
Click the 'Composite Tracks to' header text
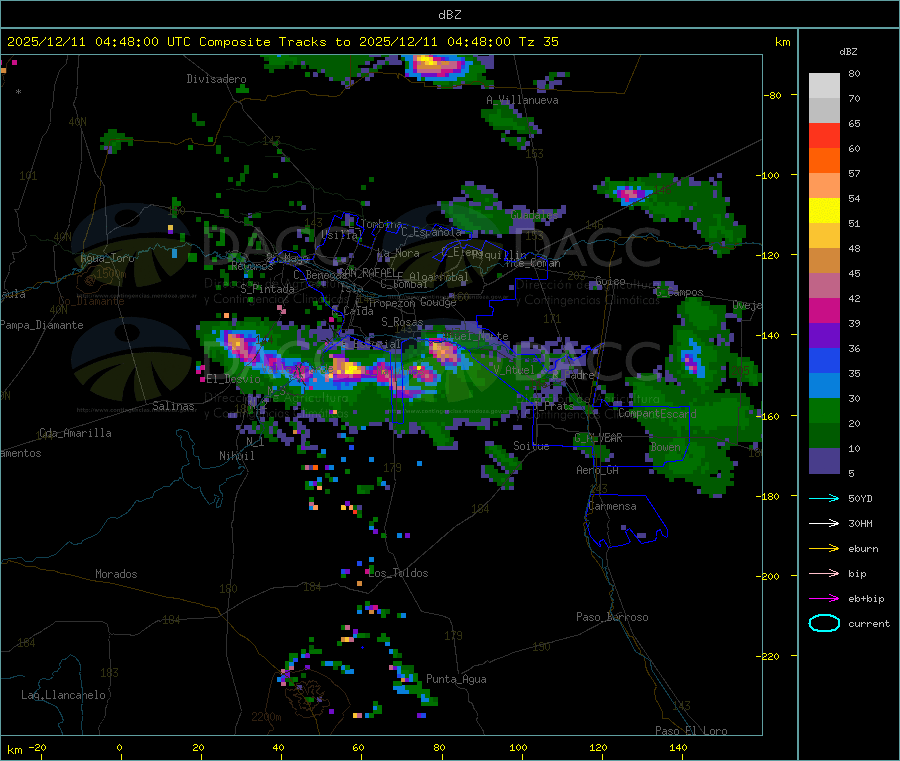point(274,42)
